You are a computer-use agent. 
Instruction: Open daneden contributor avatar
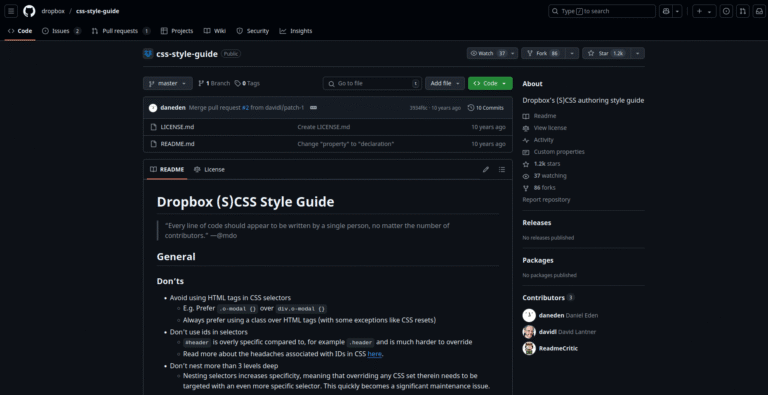[x=529, y=316]
